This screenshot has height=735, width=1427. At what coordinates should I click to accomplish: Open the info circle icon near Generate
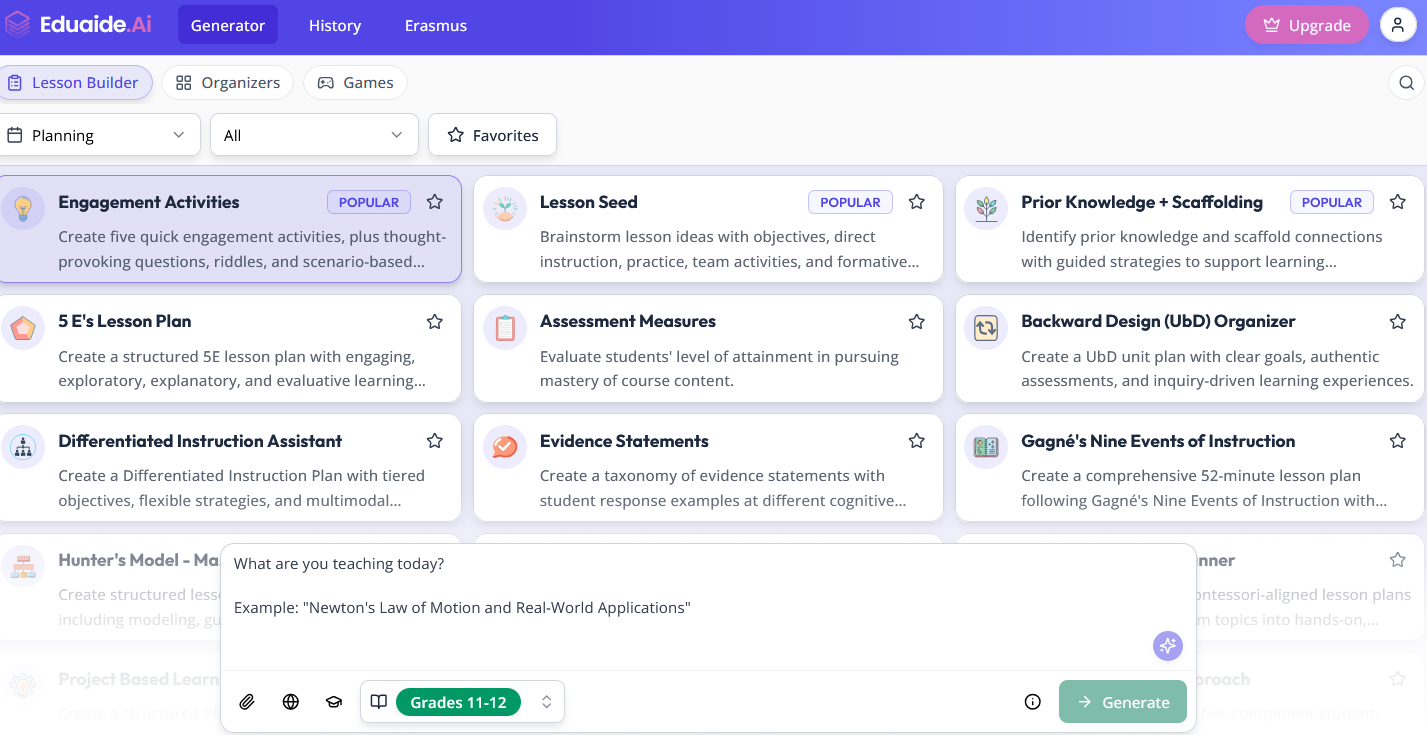(x=1033, y=702)
